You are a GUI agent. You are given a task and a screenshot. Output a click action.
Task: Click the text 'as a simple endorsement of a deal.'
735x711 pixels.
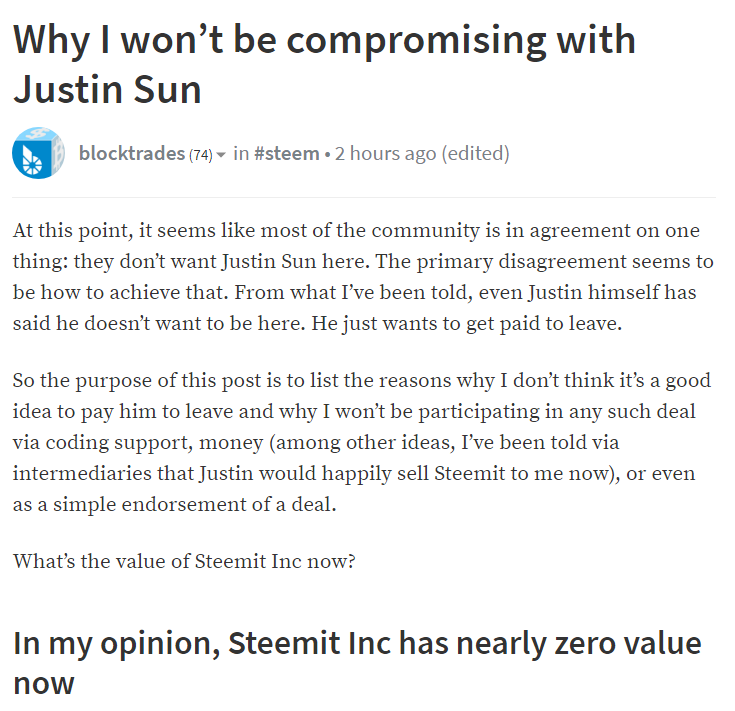pyautogui.click(x=174, y=504)
